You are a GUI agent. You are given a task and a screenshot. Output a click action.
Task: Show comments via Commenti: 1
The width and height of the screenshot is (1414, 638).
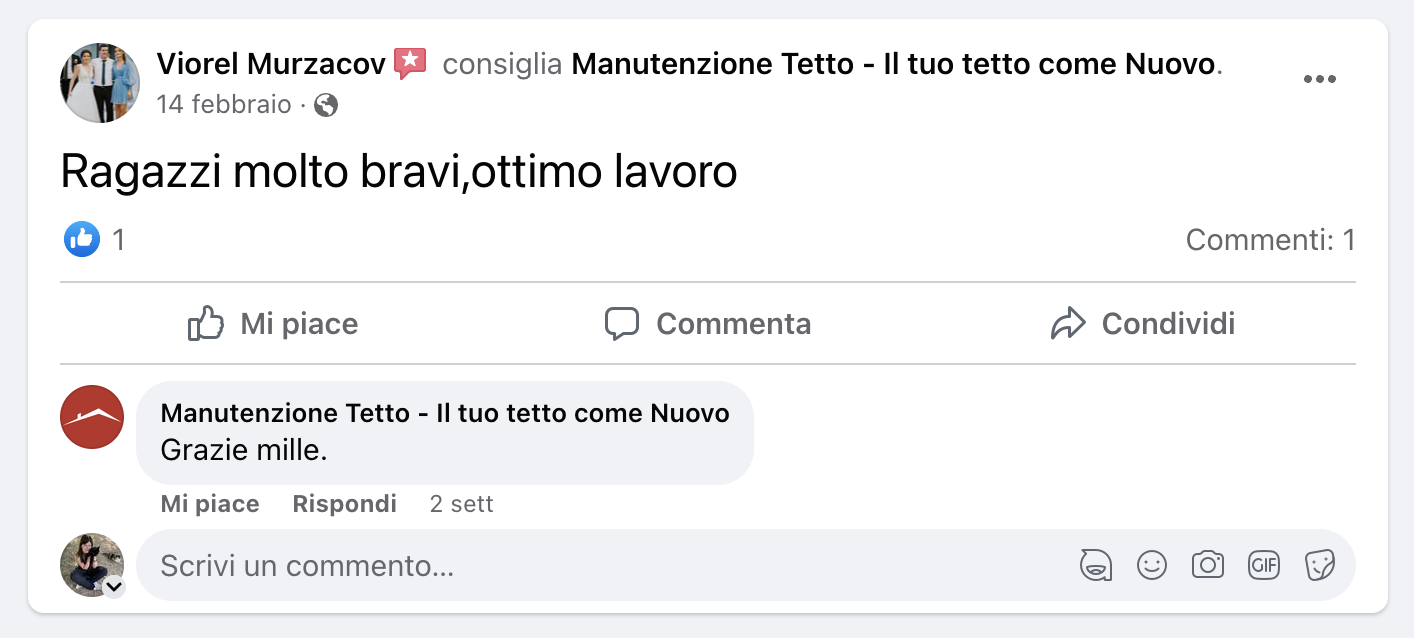click(1270, 240)
